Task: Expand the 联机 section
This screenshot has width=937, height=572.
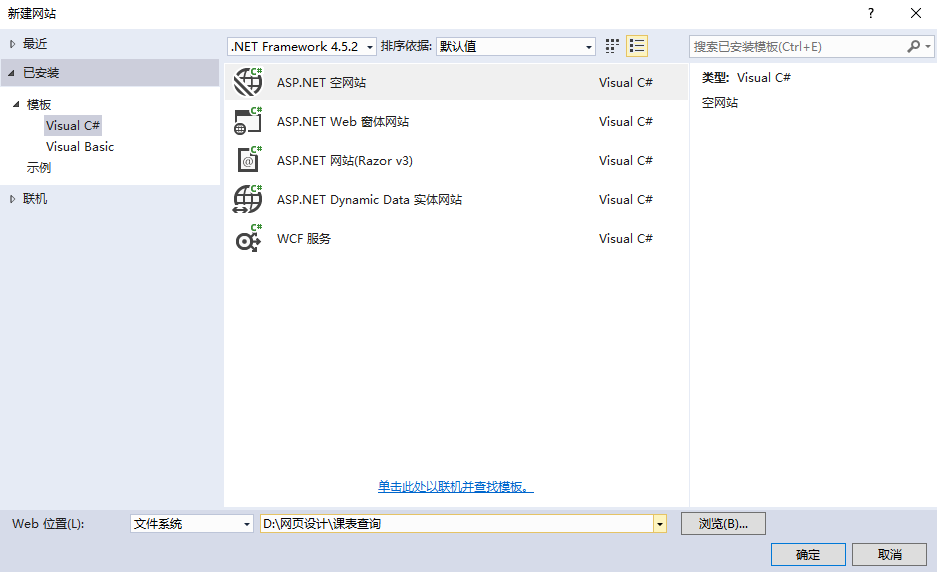Action: [13, 199]
